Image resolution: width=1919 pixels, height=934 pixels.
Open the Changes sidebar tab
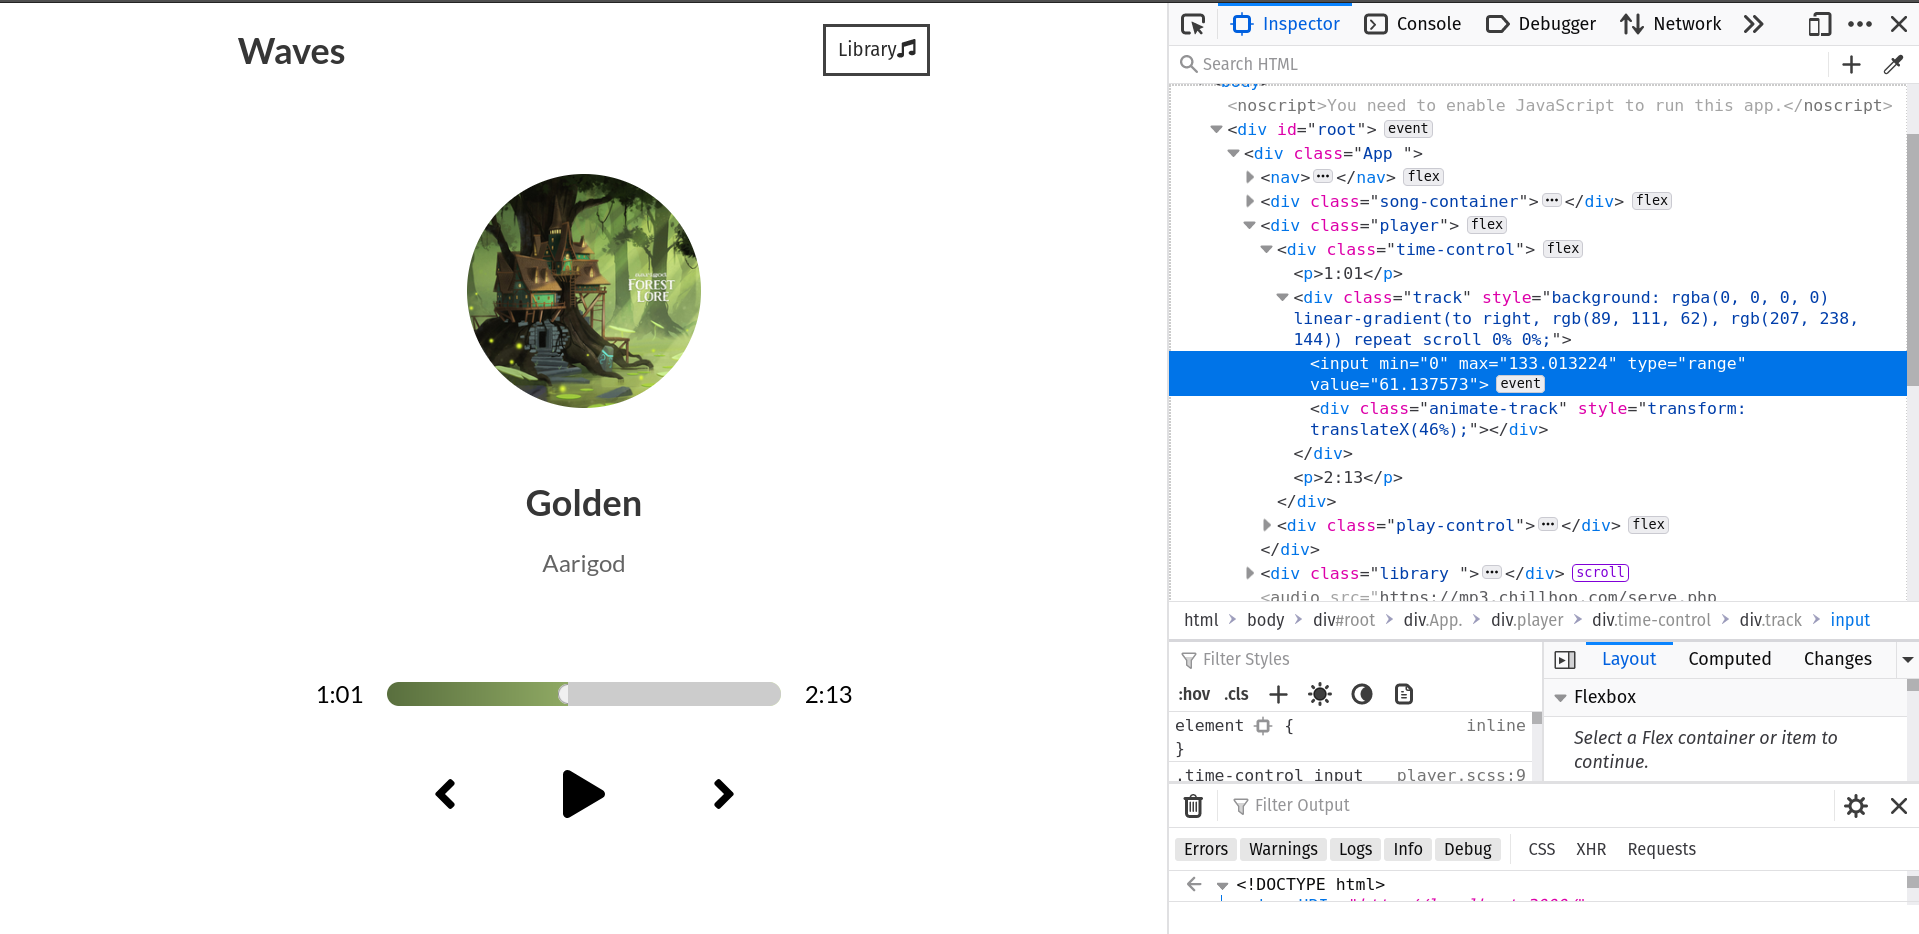(x=1838, y=659)
